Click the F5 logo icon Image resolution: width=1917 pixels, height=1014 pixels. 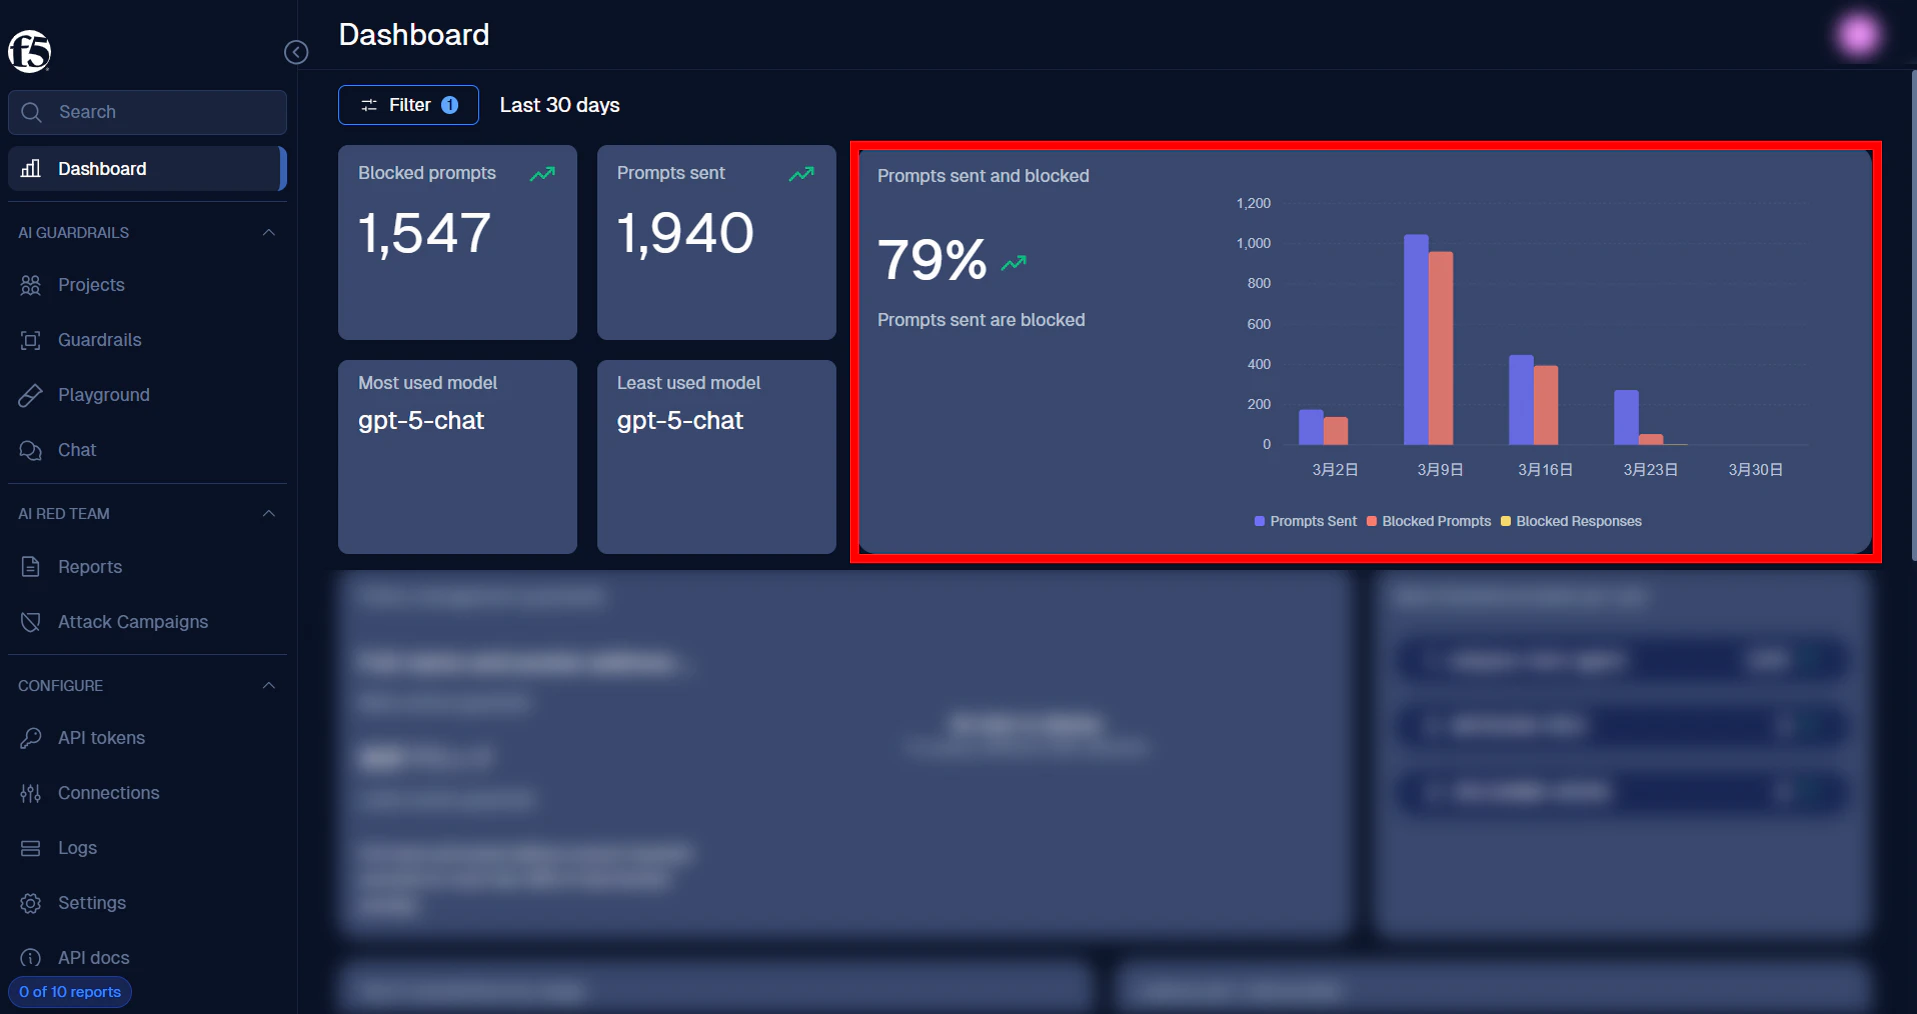[29, 51]
